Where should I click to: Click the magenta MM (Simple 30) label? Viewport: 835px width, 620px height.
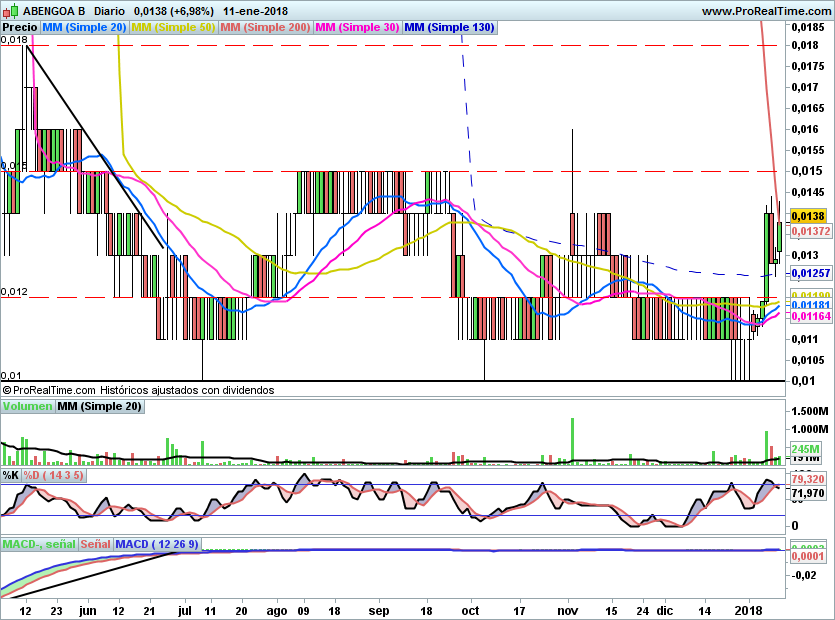pos(357,27)
